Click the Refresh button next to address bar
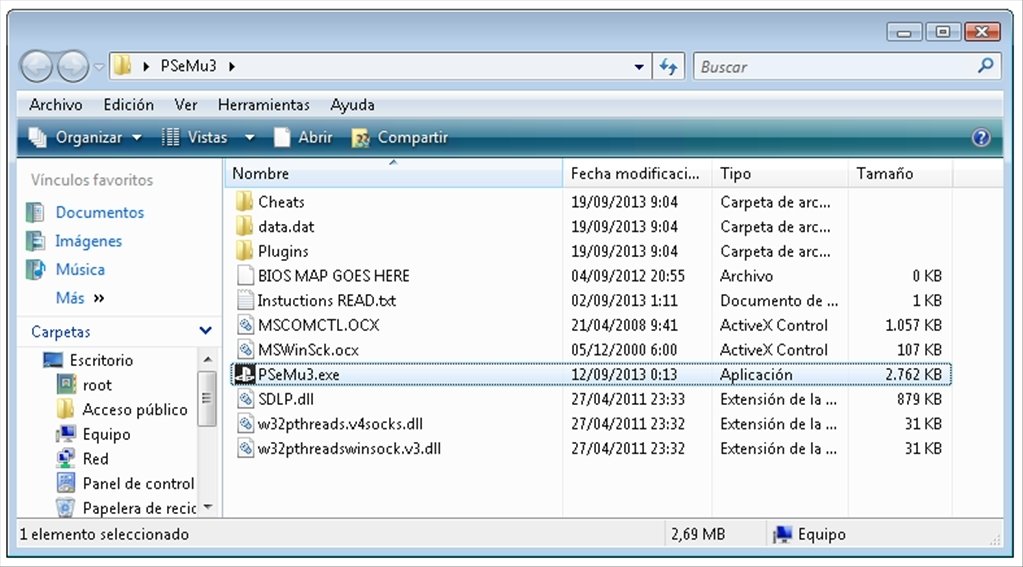 [x=668, y=67]
